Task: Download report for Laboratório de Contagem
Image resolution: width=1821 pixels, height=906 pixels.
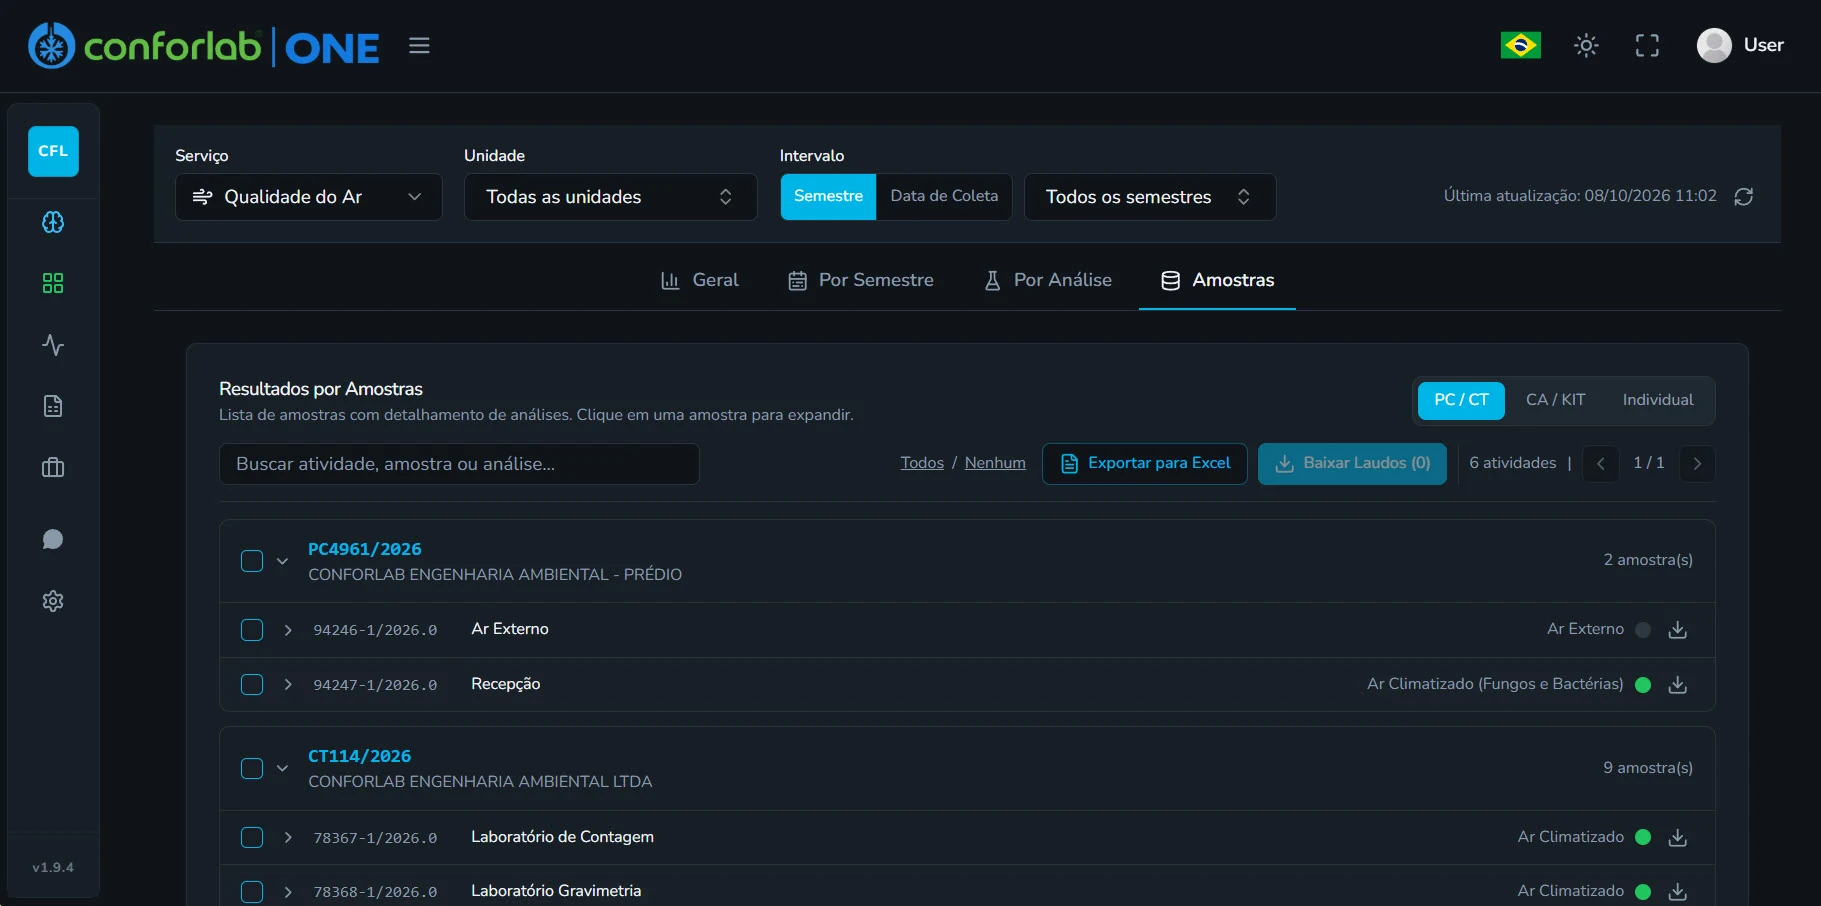Action: click(x=1678, y=838)
